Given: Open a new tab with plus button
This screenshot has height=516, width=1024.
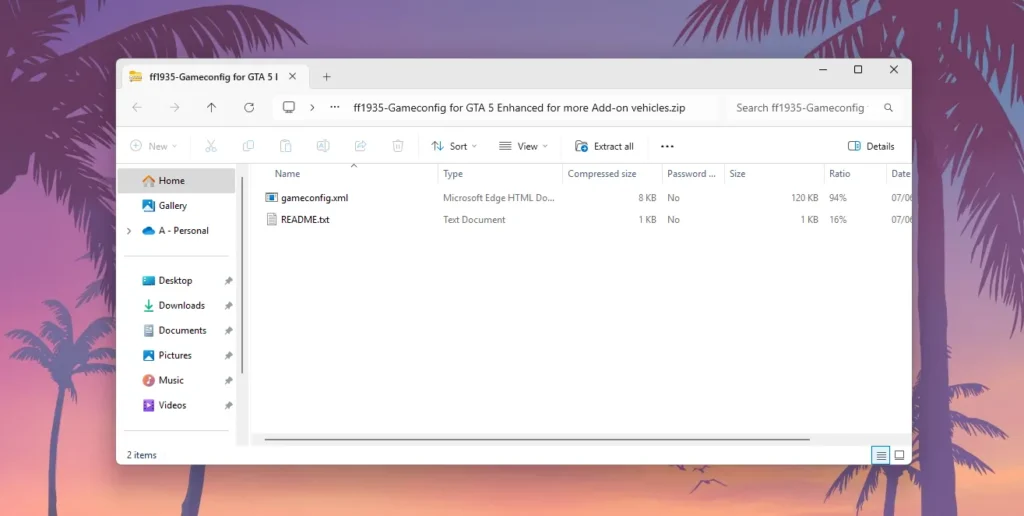Looking at the screenshot, I should pos(326,77).
